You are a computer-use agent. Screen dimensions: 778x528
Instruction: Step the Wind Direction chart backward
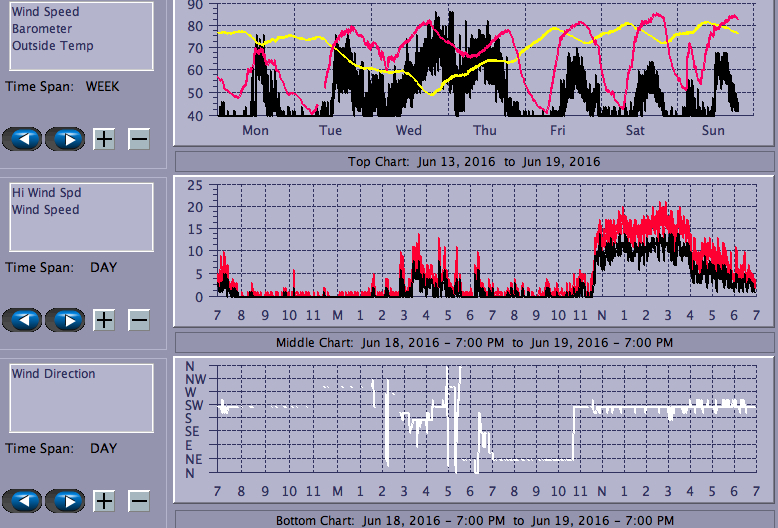(22, 501)
